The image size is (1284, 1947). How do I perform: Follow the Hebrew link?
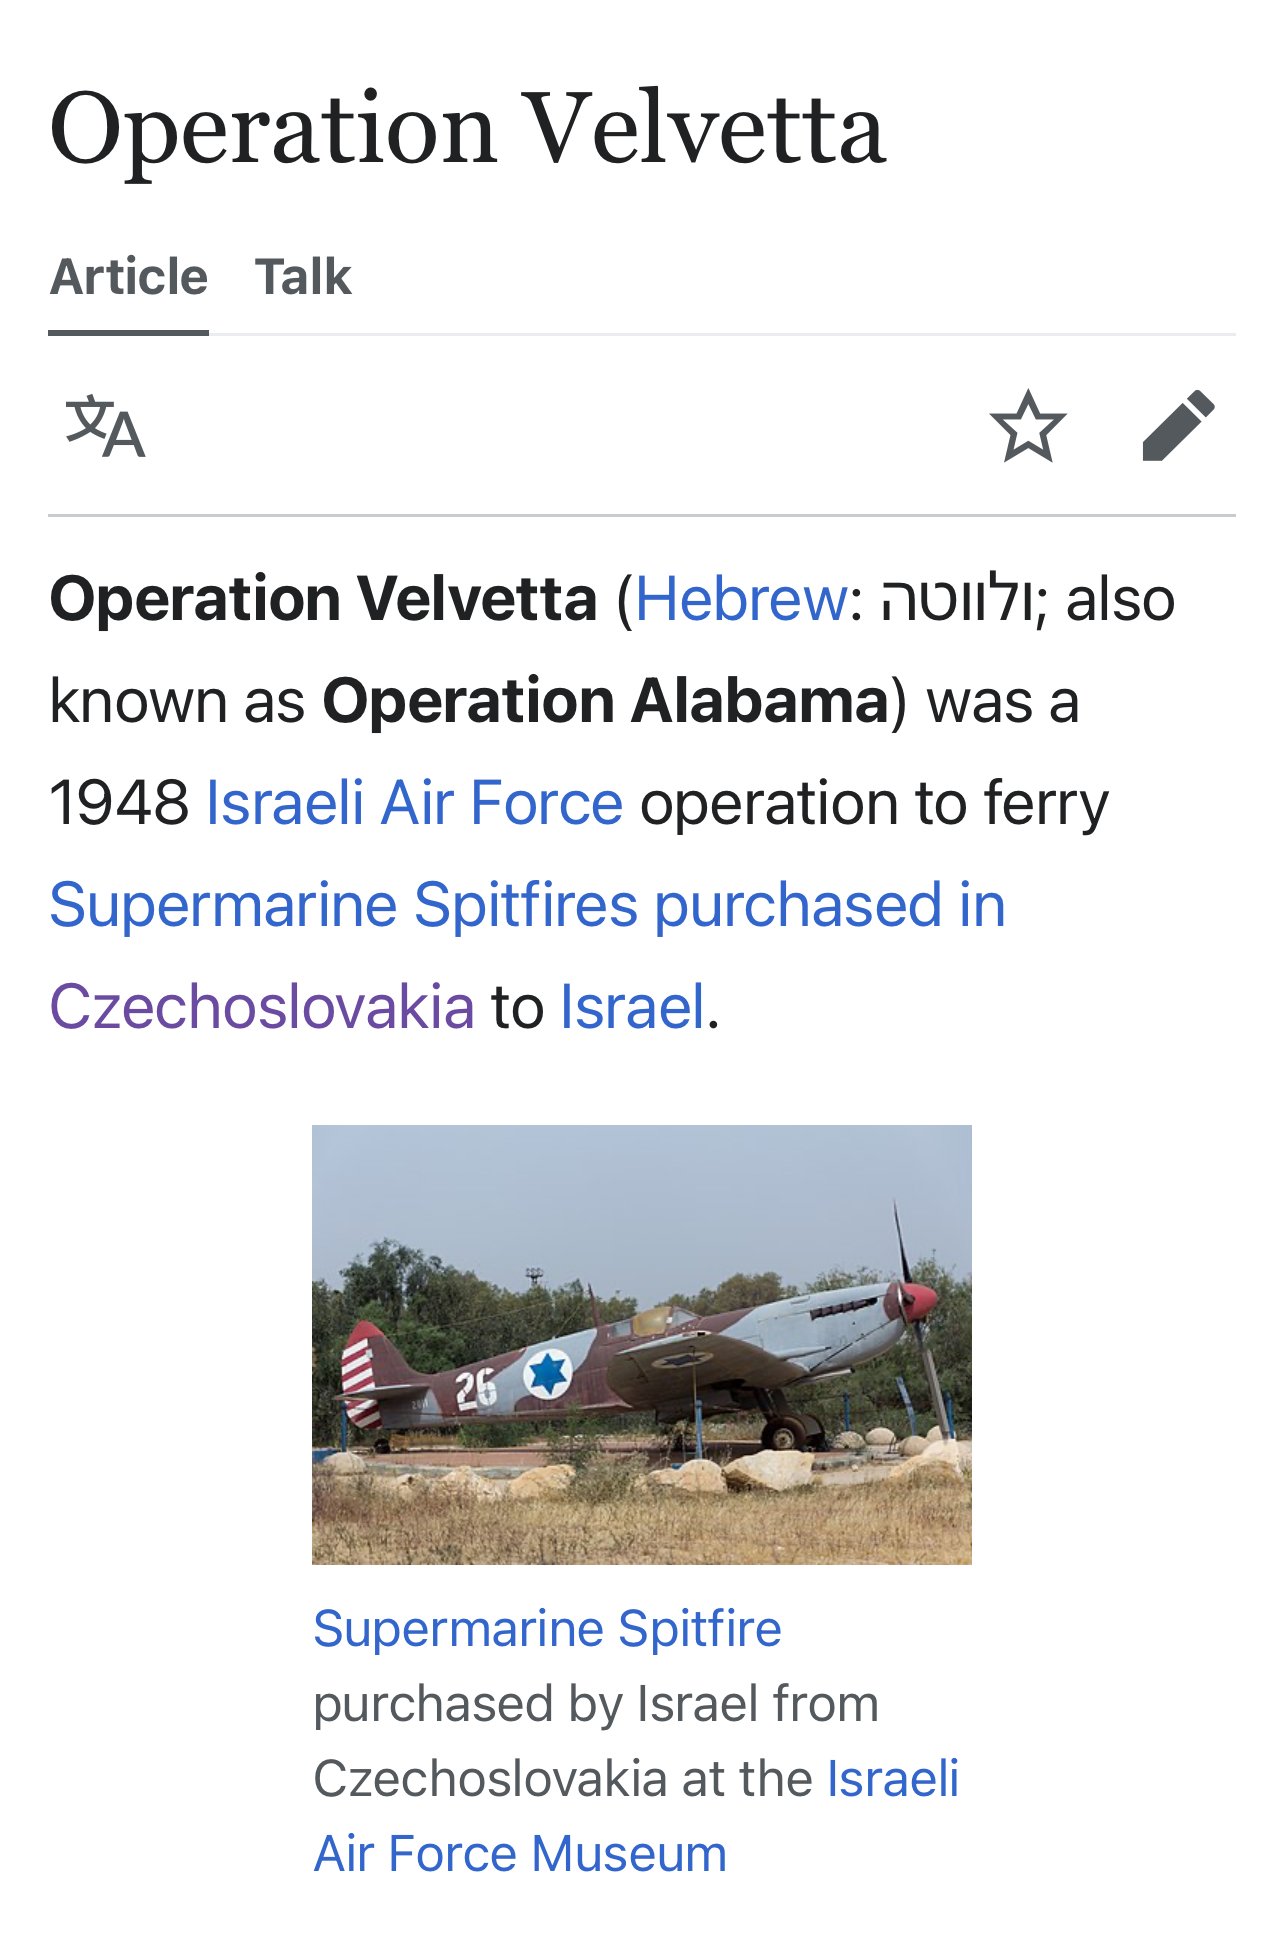tap(740, 600)
